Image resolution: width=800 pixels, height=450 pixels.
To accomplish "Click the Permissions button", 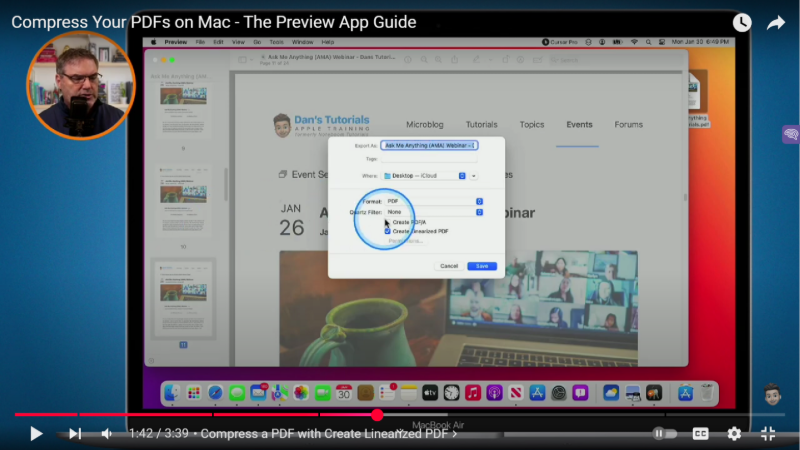I will pos(406,241).
